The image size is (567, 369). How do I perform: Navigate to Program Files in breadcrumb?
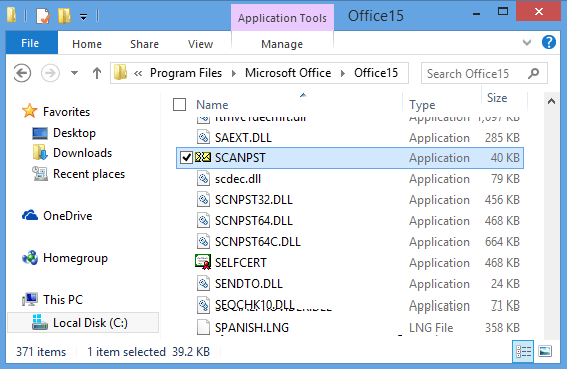[x=186, y=73]
